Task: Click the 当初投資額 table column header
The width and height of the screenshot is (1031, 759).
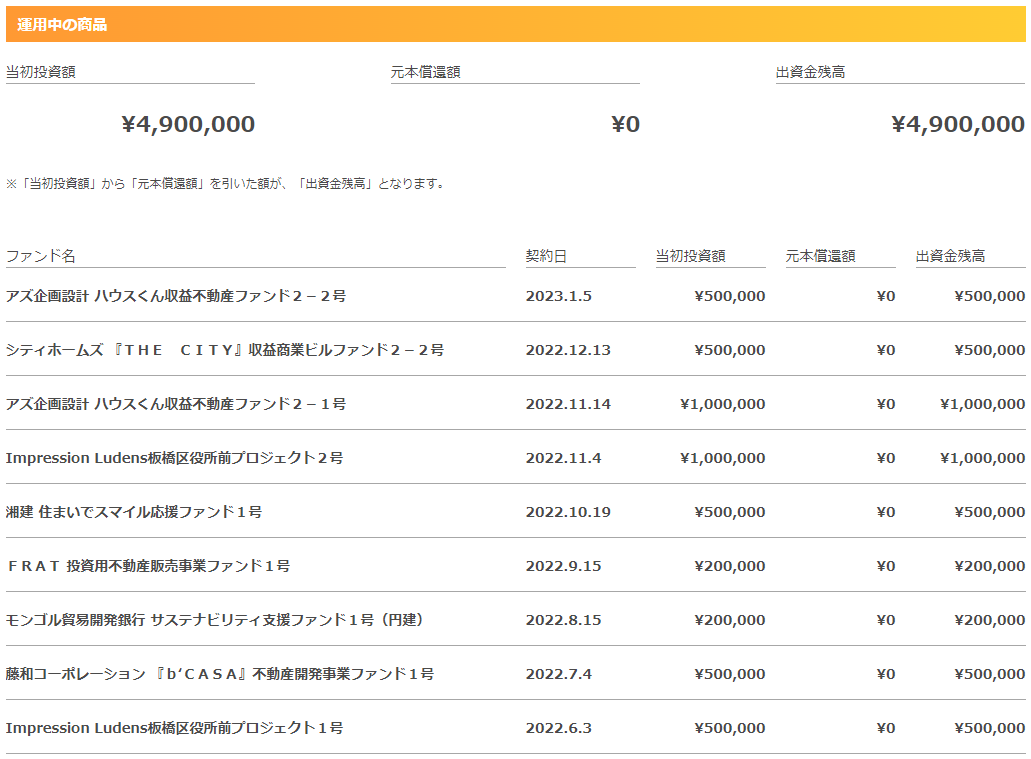Action: click(690, 256)
